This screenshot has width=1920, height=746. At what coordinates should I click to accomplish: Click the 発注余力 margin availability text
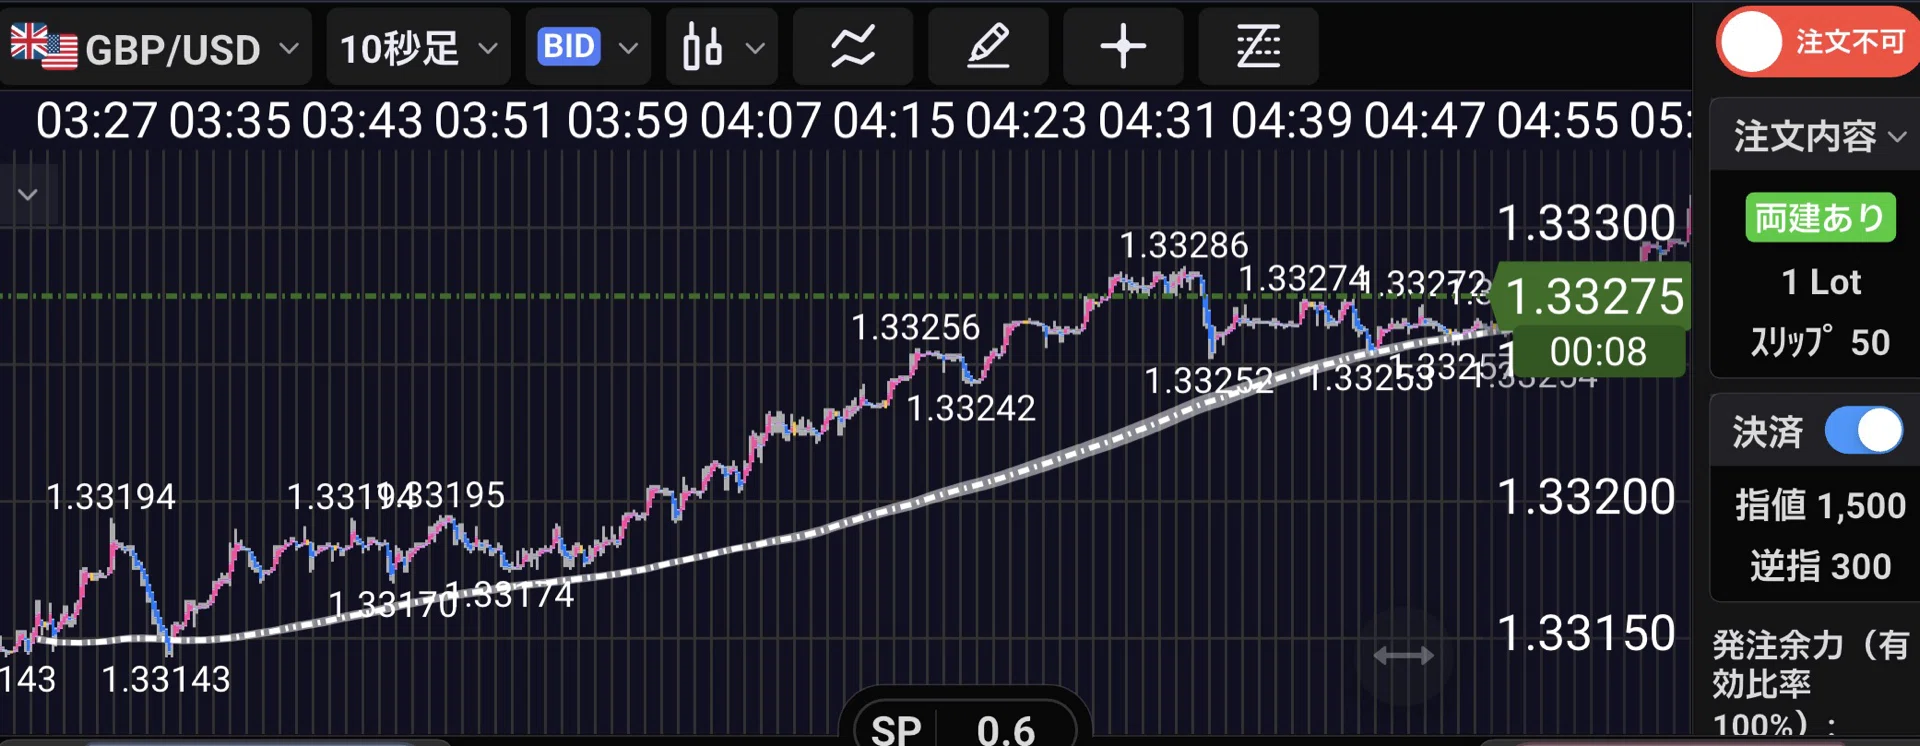(1812, 684)
